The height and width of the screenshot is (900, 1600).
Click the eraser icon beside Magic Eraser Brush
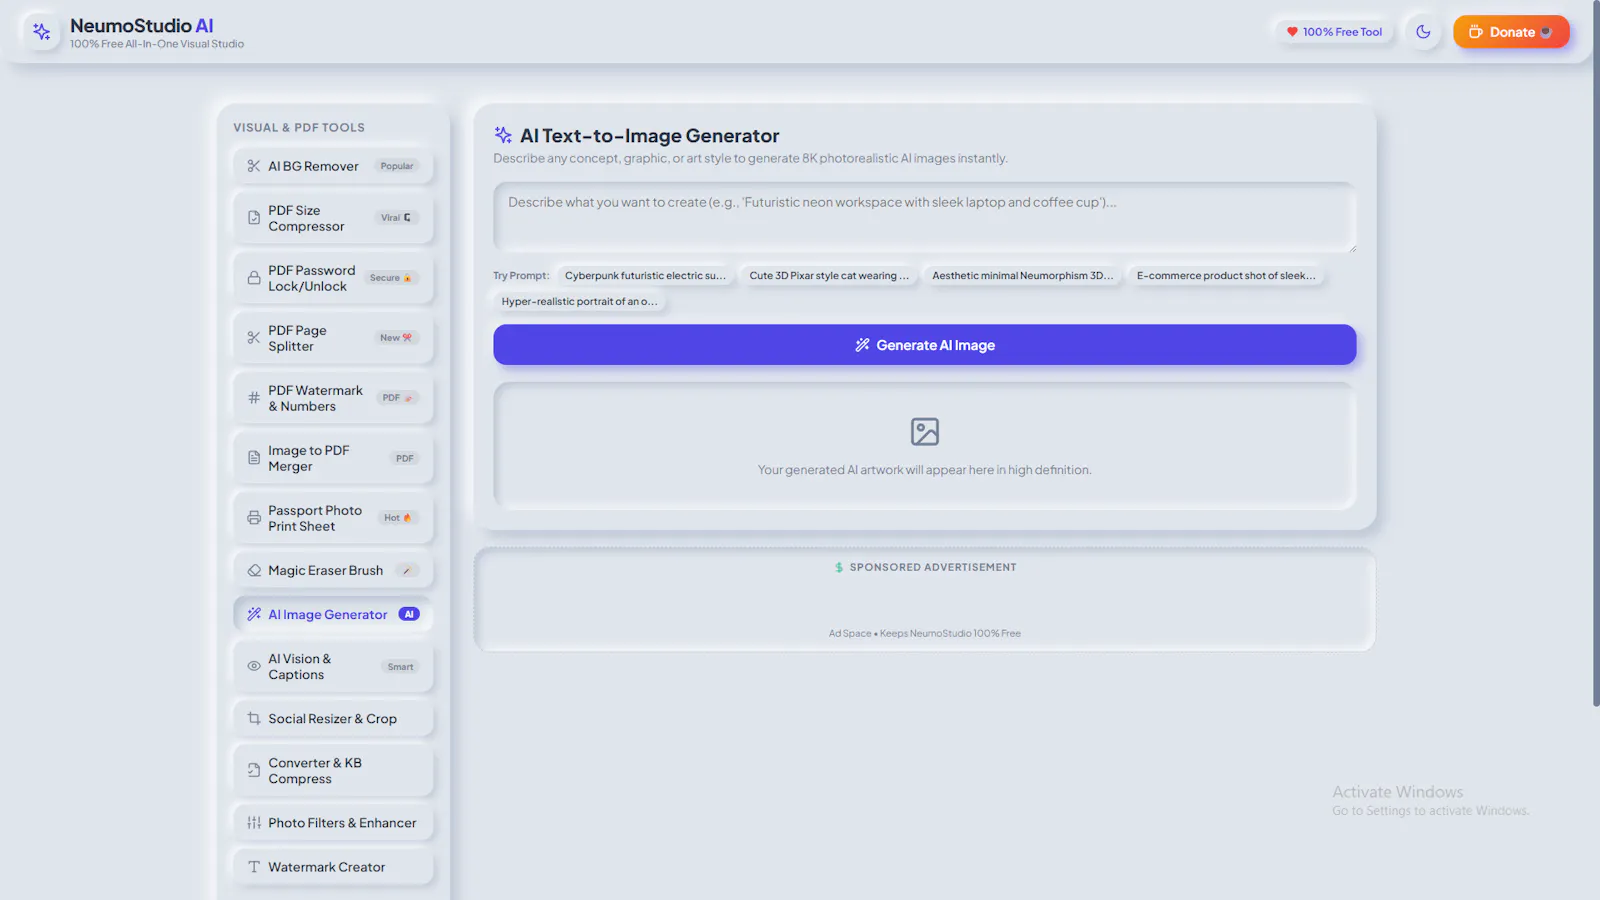tap(254, 570)
